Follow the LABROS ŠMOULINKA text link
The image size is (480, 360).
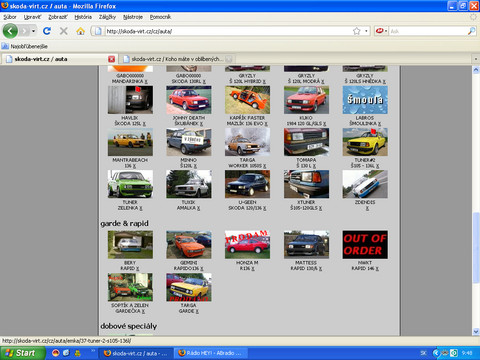pos(365,121)
